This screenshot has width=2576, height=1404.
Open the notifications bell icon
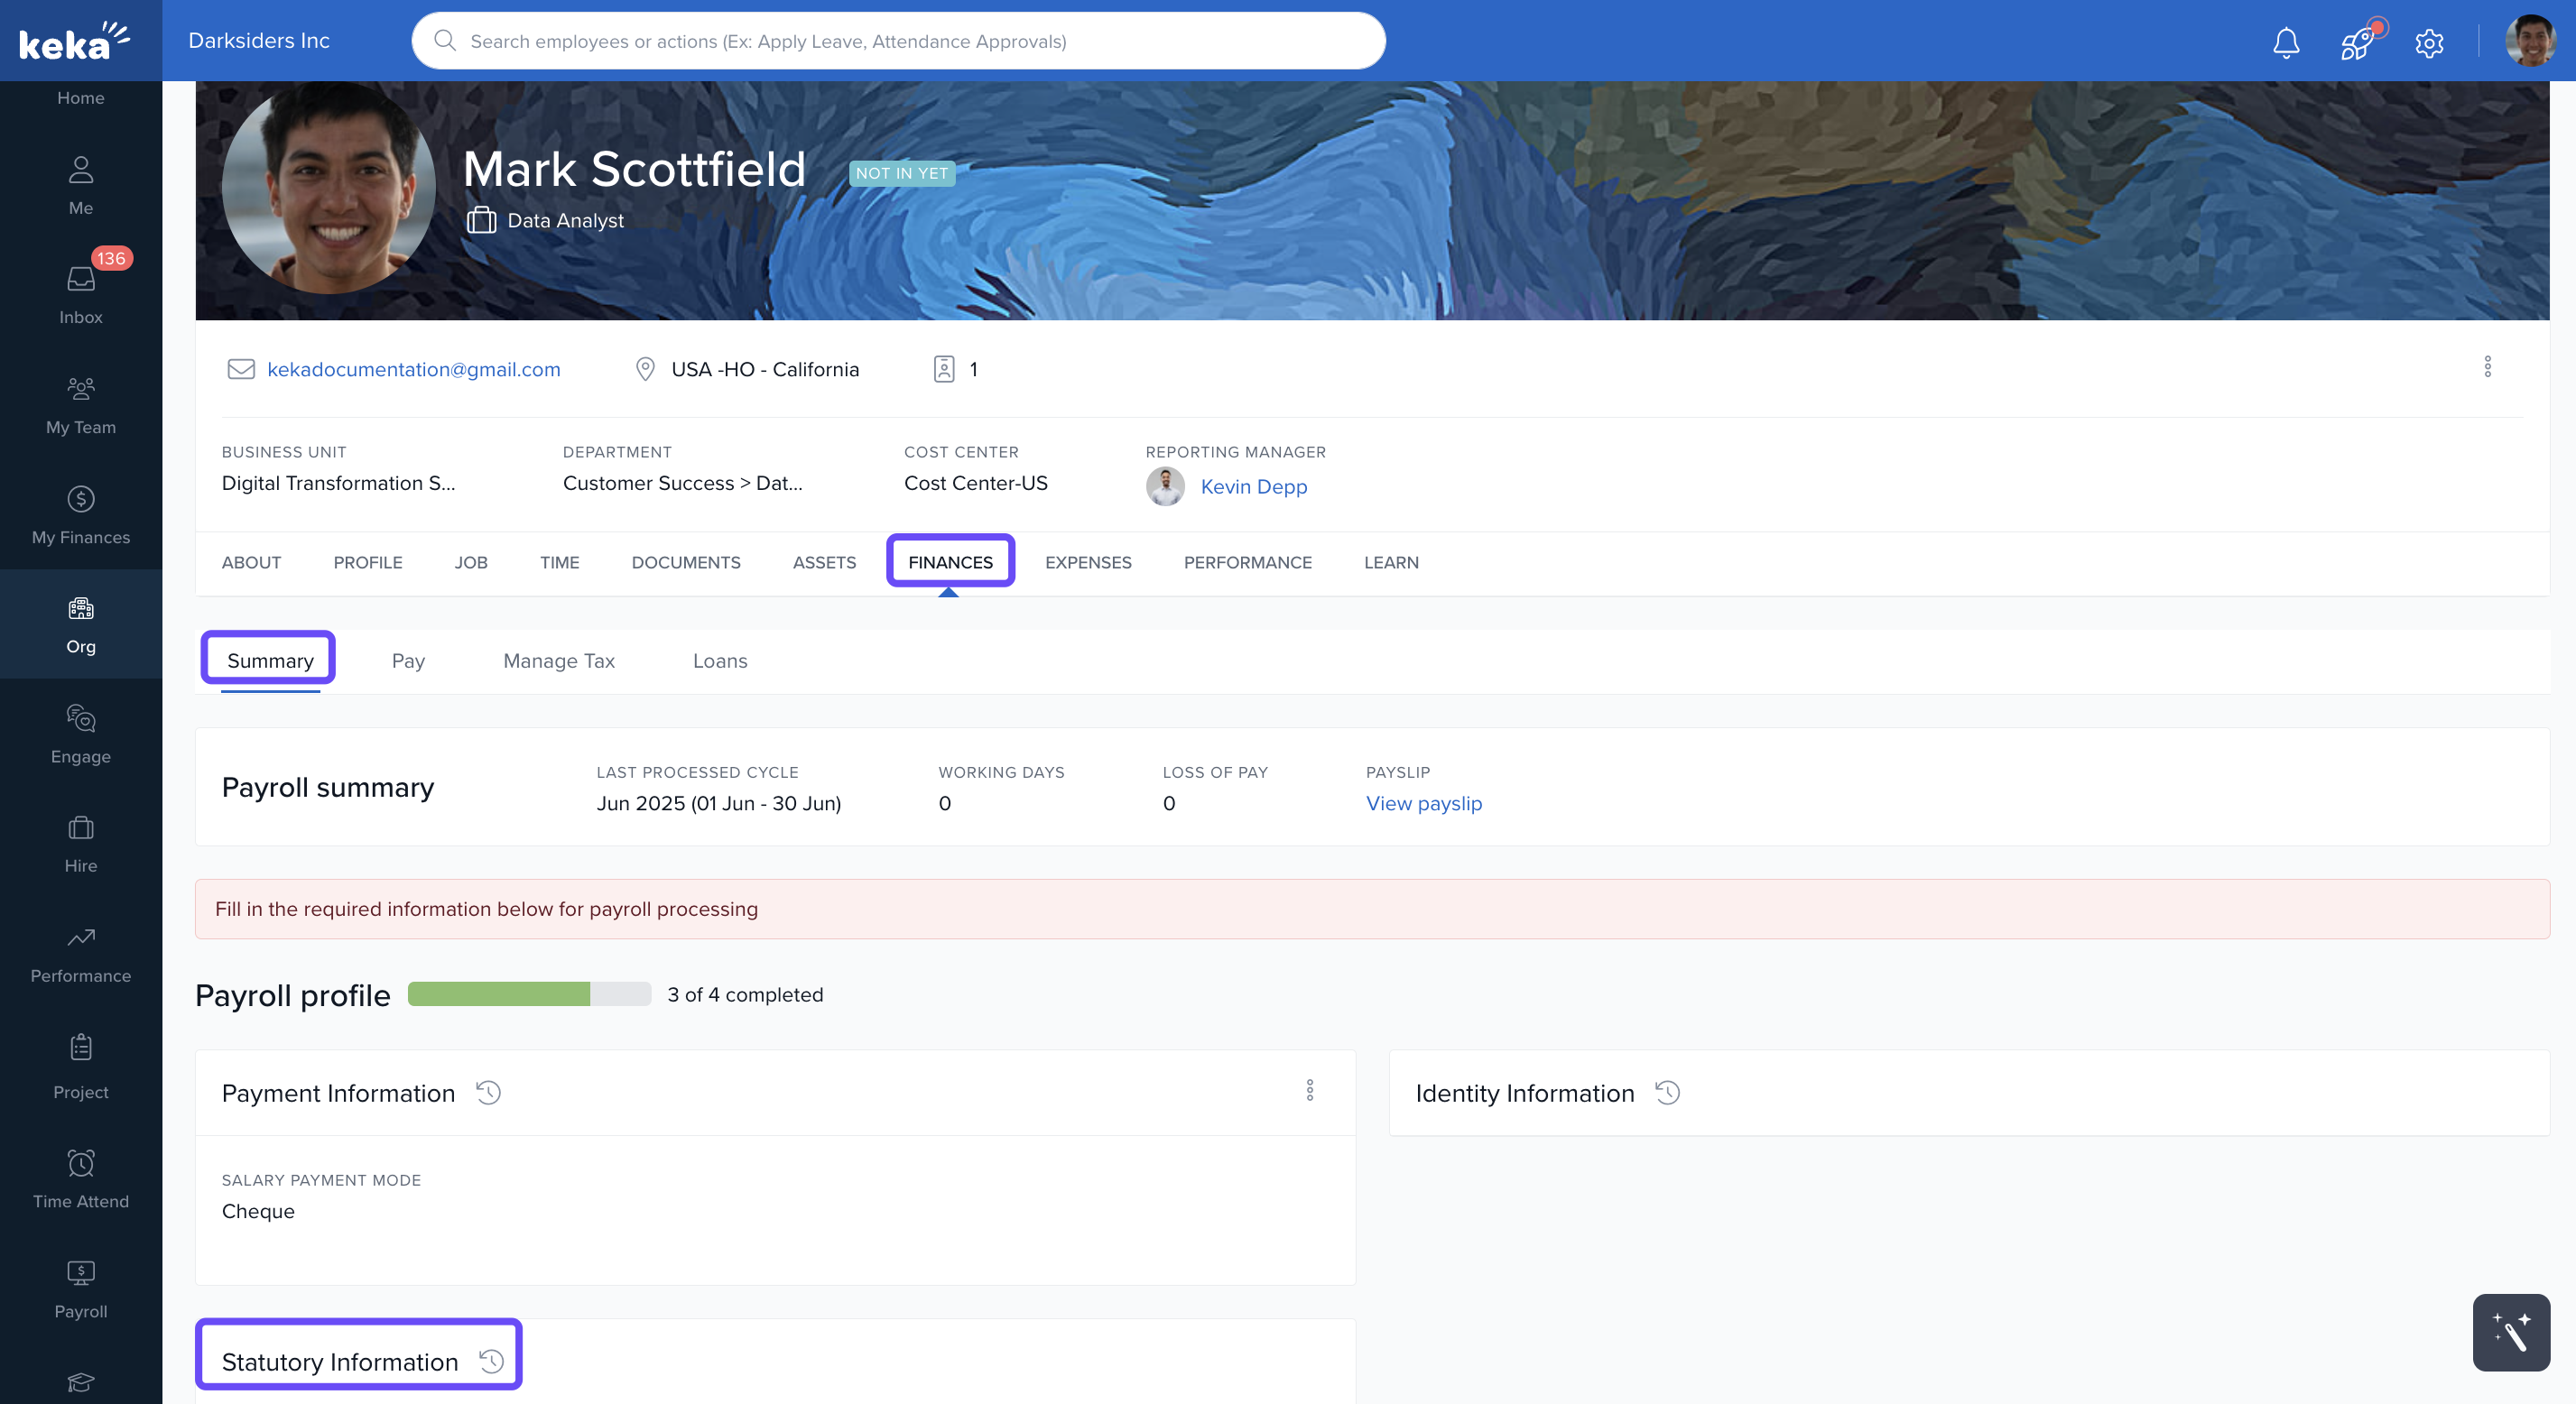[x=2286, y=42]
